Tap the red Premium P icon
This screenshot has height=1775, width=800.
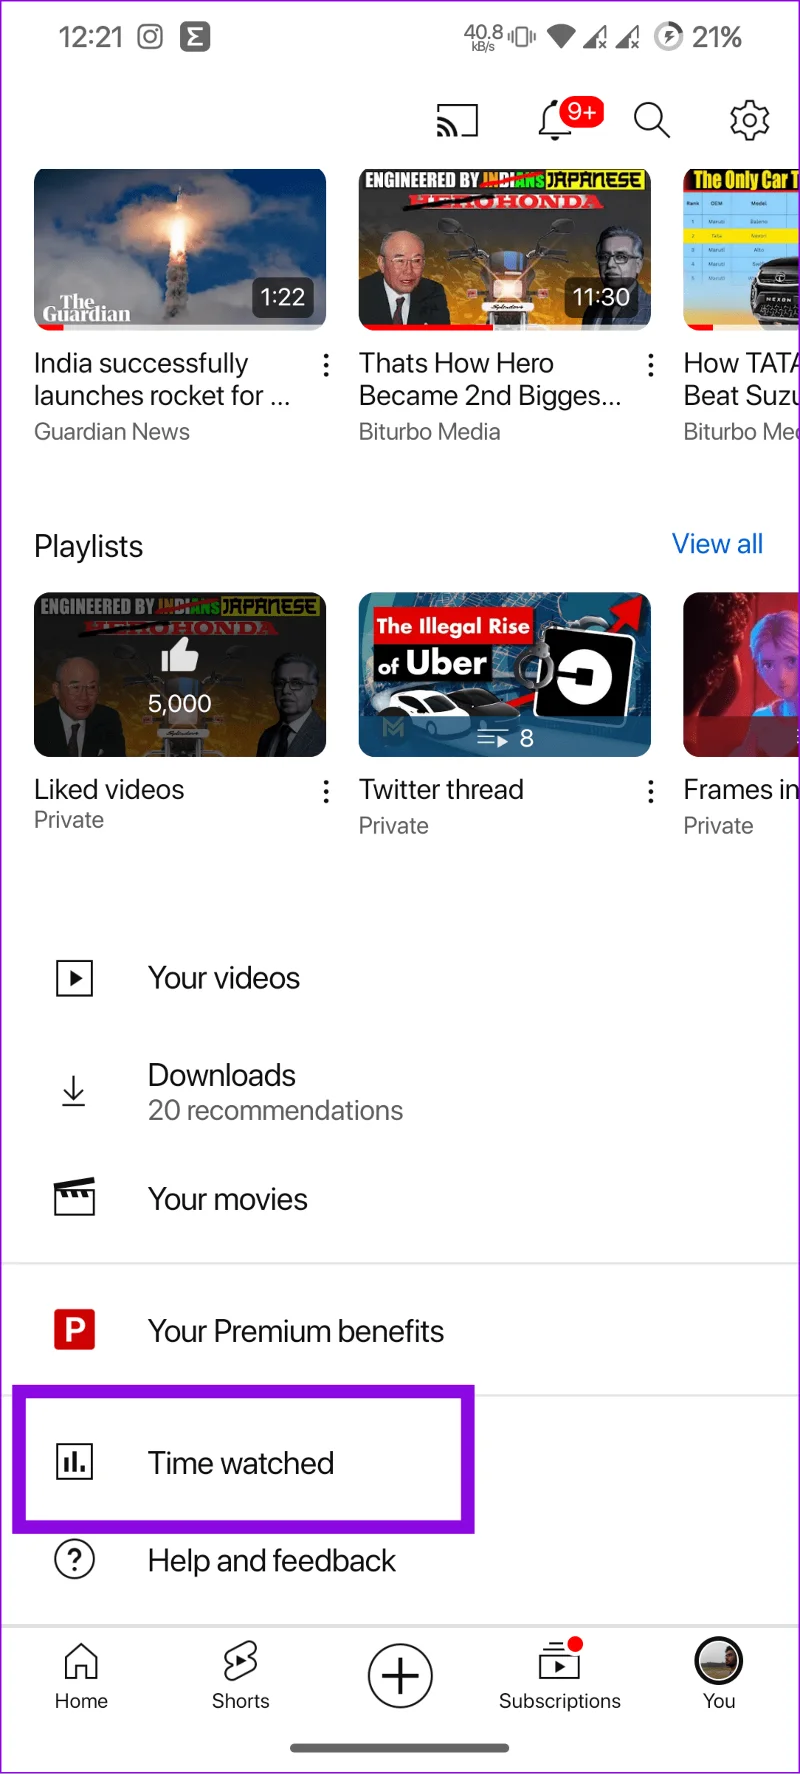click(74, 1330)
